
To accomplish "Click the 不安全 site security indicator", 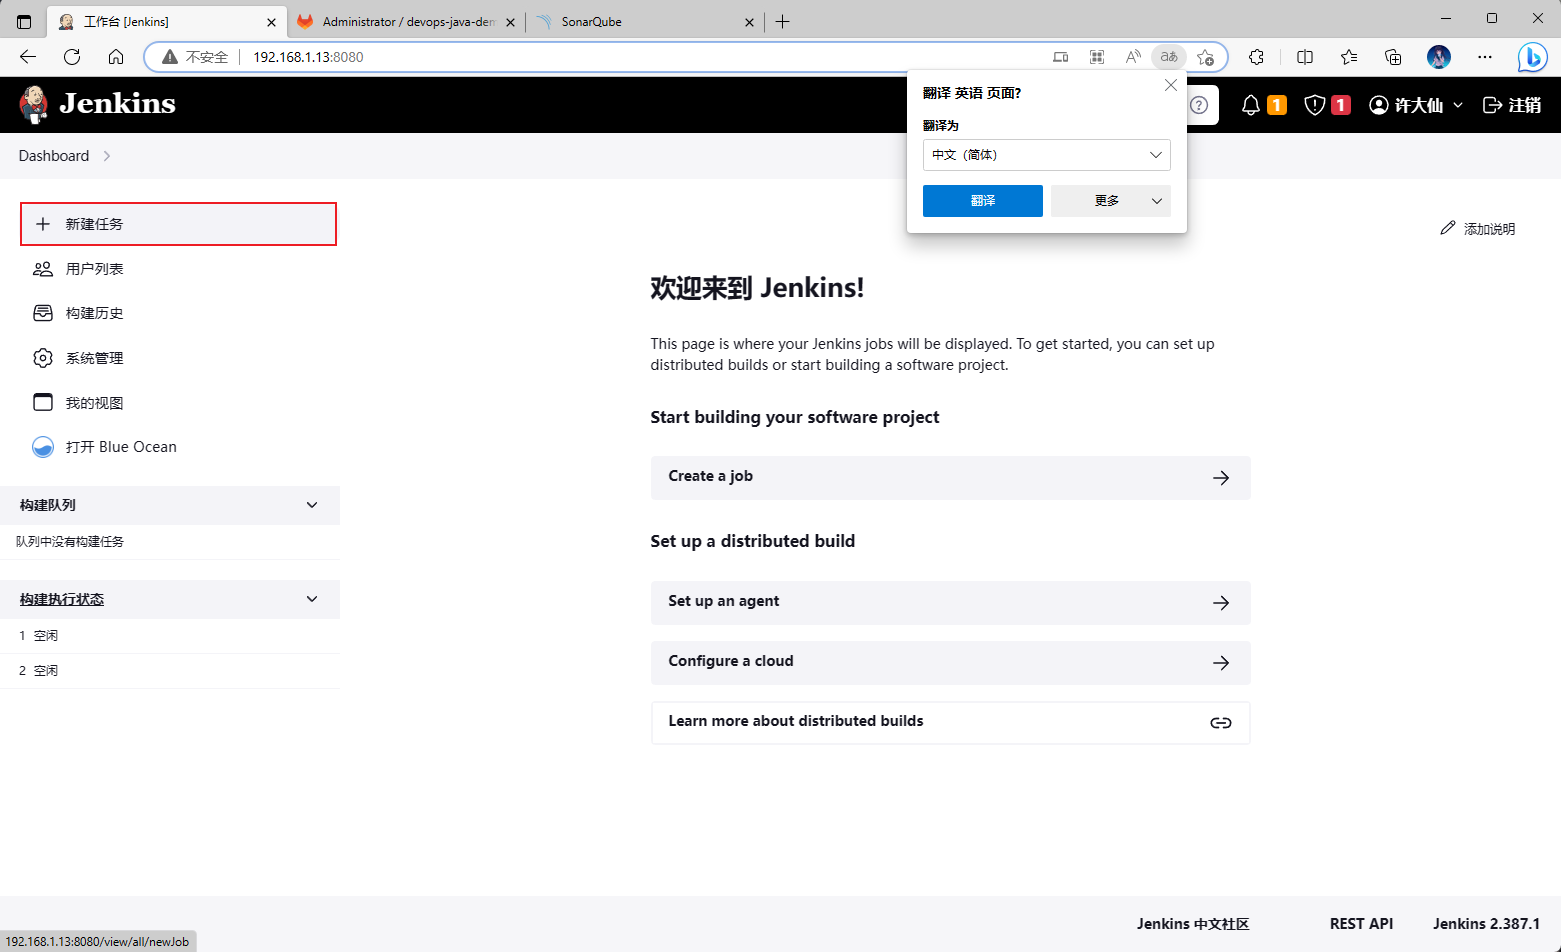I will [x=196, y=57].
